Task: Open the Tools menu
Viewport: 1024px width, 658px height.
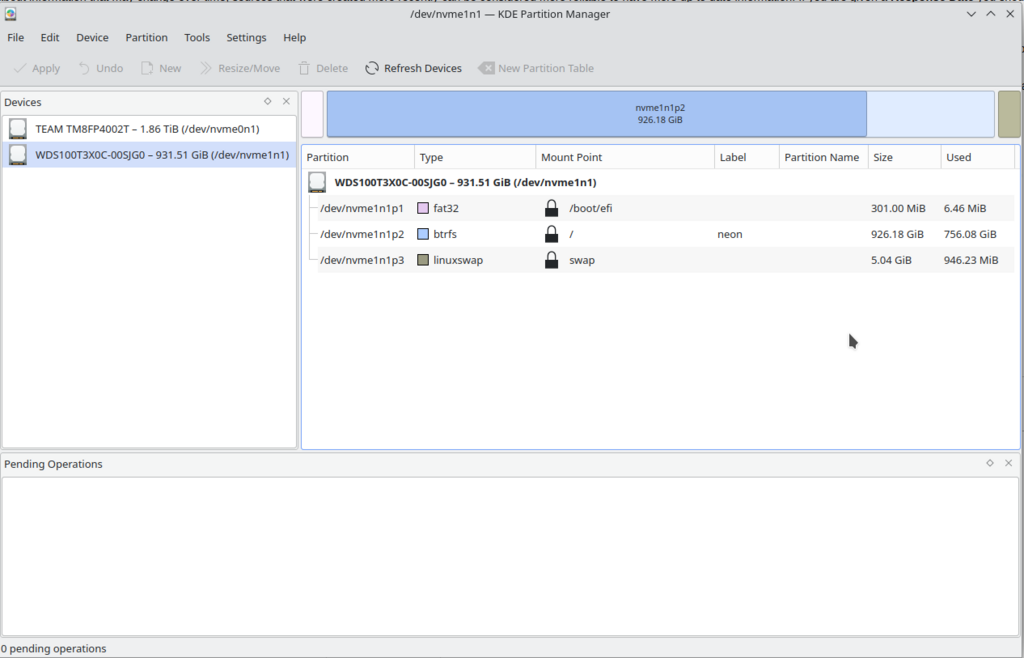Action: tap(197, 37)
